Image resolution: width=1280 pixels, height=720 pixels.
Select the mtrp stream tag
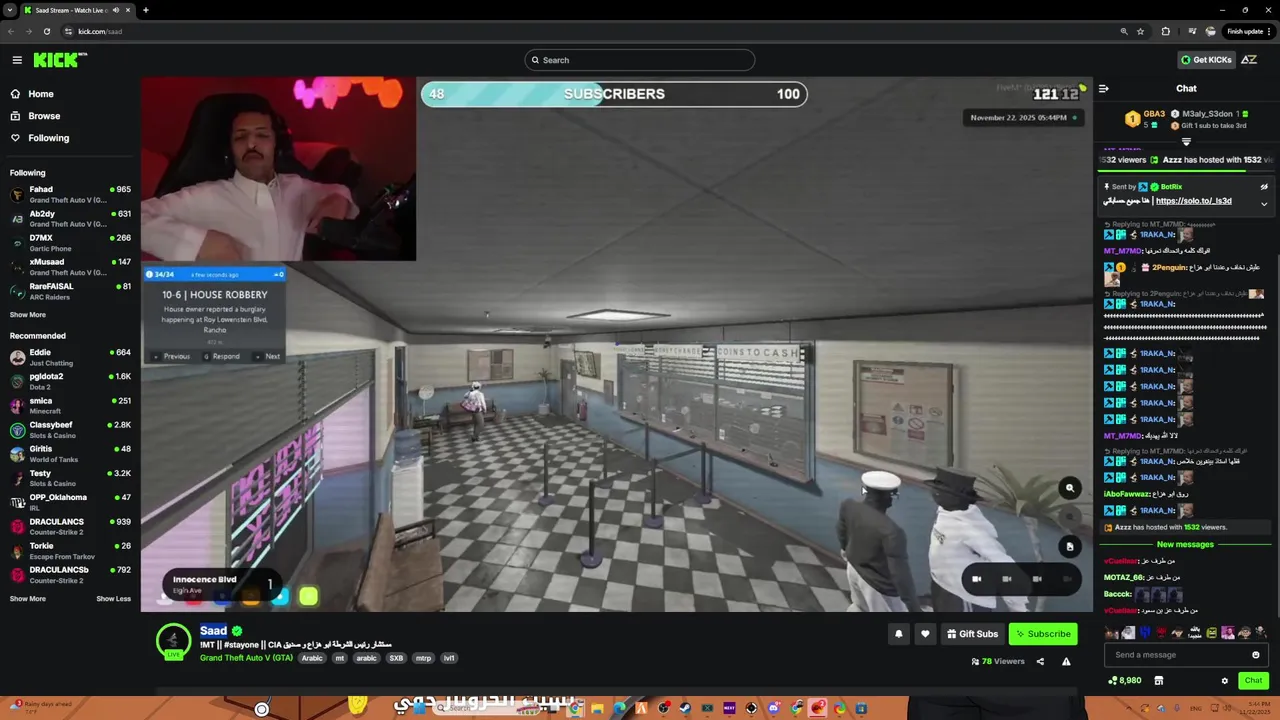pyautogui.click(x=423, y=658)
